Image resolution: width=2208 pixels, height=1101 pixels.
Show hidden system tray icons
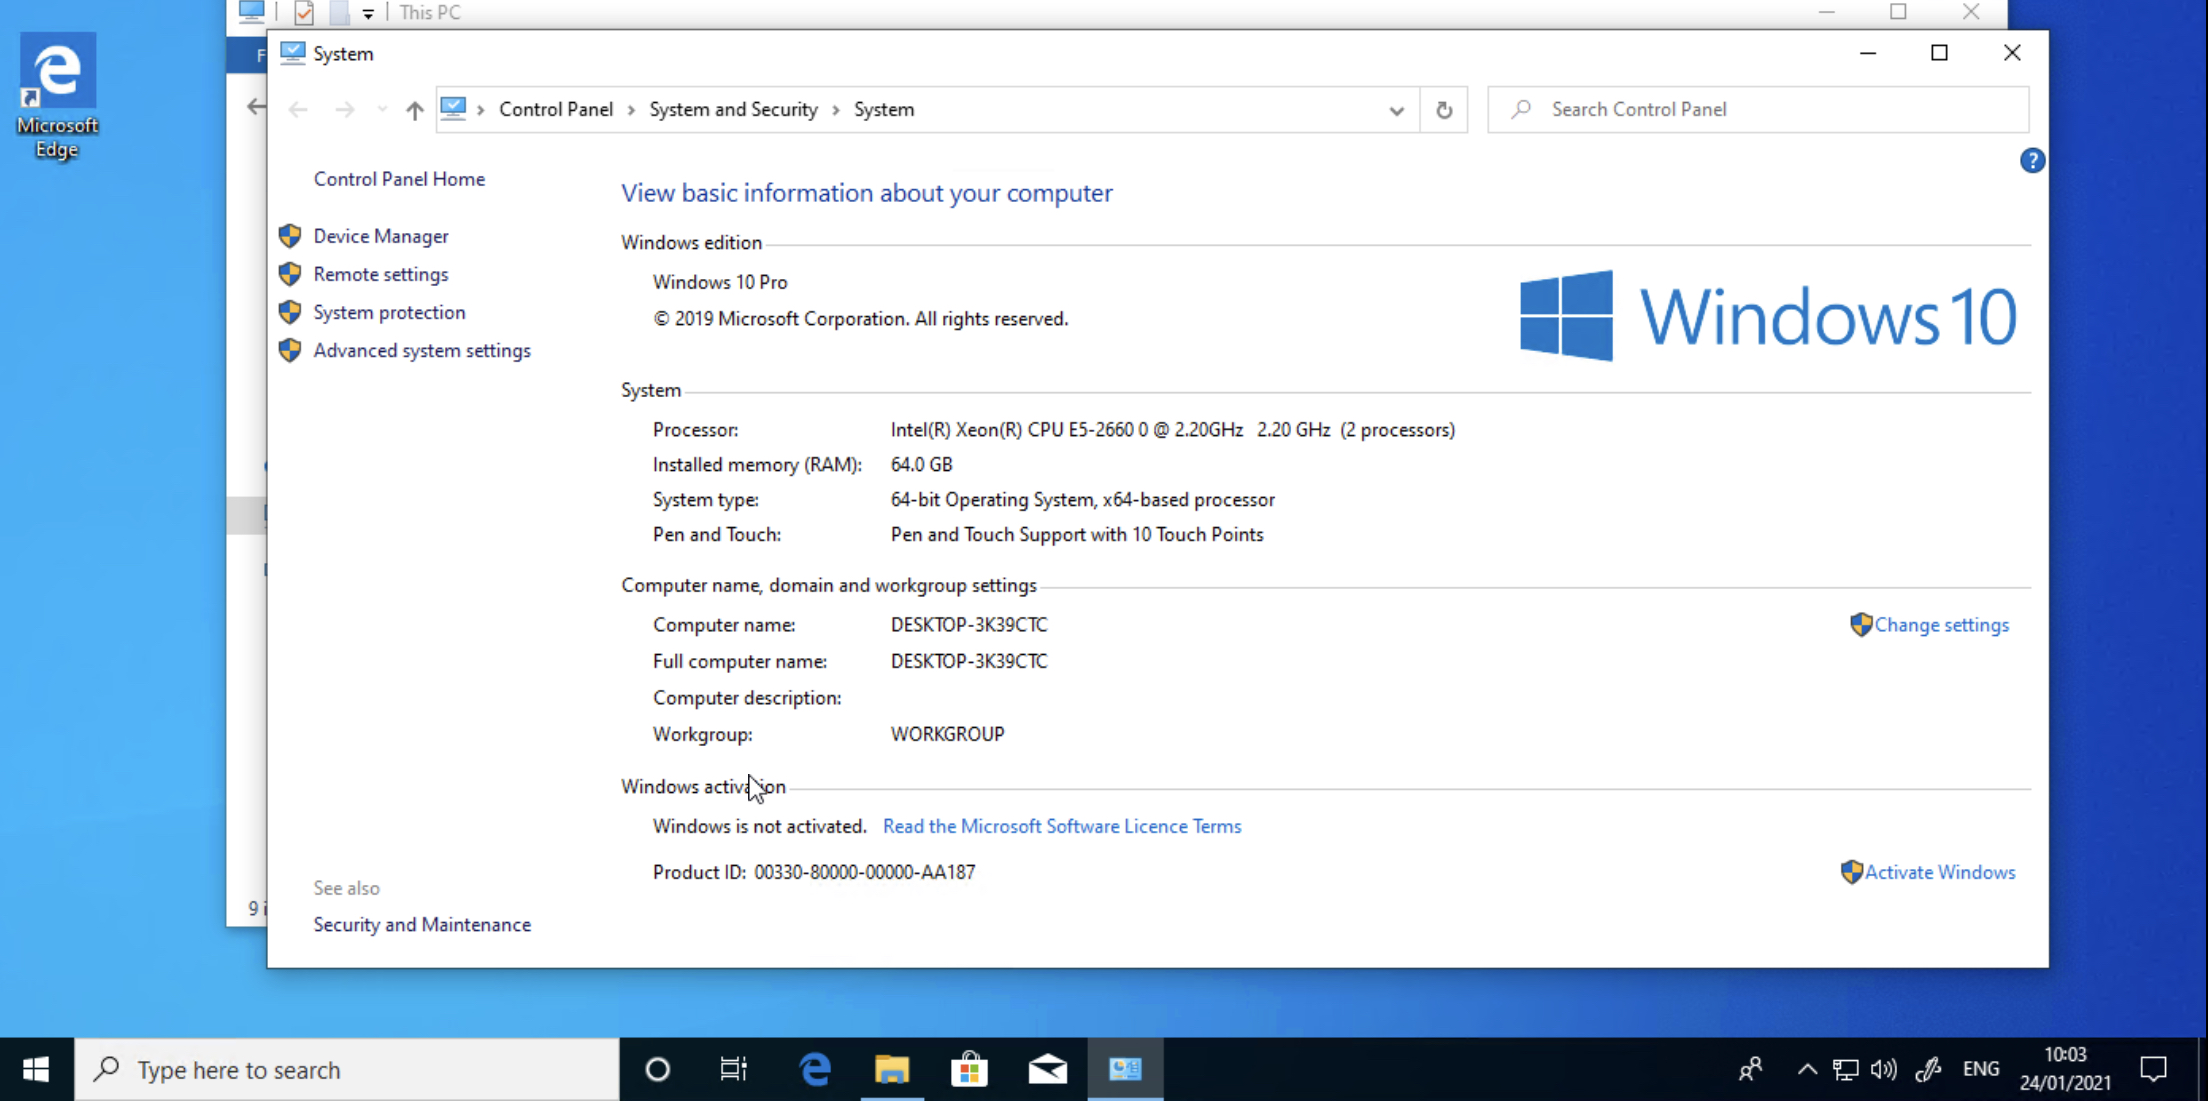(x=1806, y=1070)
